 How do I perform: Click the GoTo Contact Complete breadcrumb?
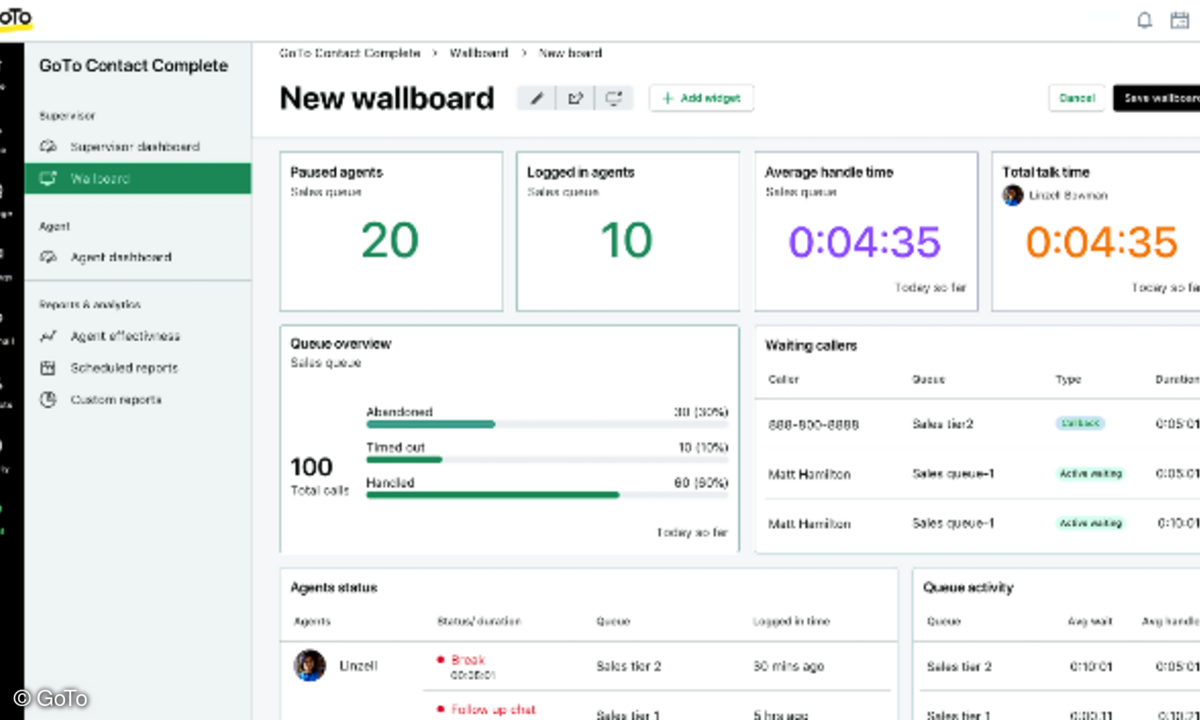(x=350, y=53)
